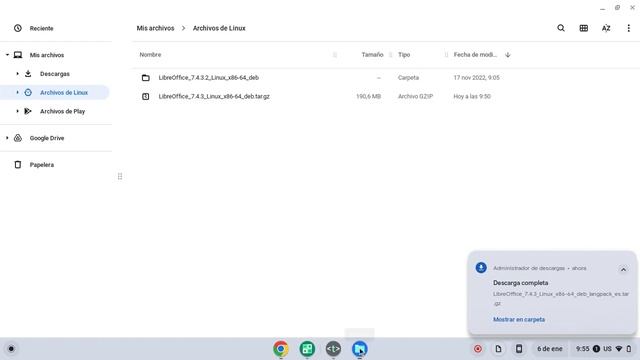640x360 pixels.
Task: Click the Papelera trash icon
Action: click(x=18, y=164)
